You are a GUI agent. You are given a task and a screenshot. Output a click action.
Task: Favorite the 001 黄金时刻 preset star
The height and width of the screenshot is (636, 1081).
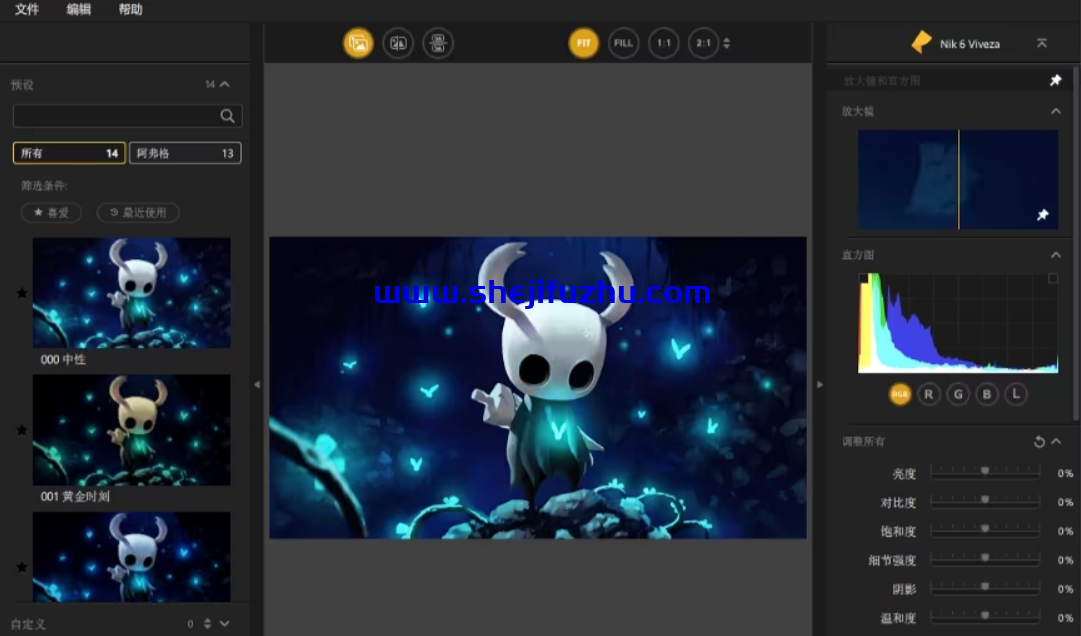22,431
